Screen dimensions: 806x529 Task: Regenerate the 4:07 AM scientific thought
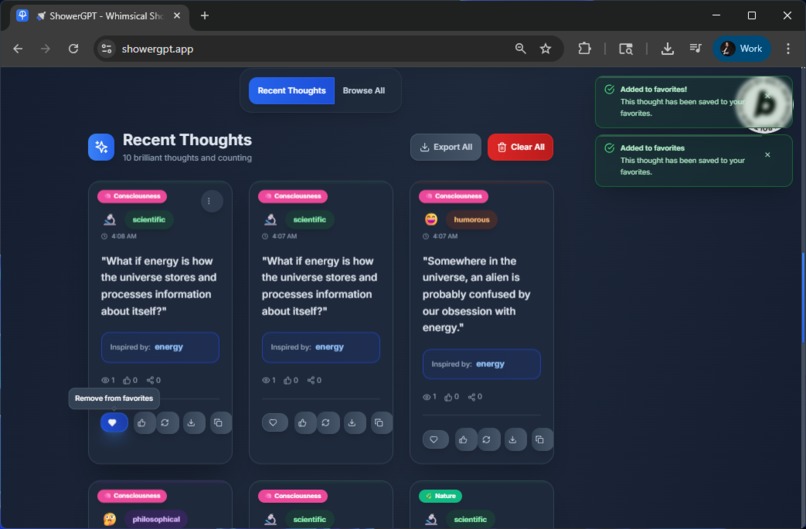point(326,423)
